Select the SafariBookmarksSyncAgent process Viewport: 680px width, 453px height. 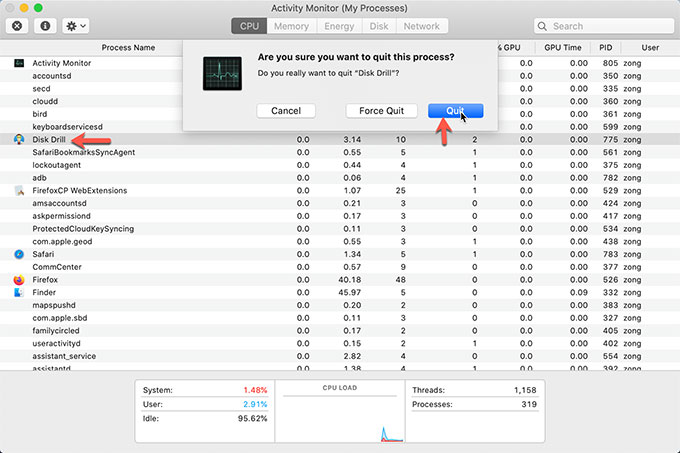(84, 152)
